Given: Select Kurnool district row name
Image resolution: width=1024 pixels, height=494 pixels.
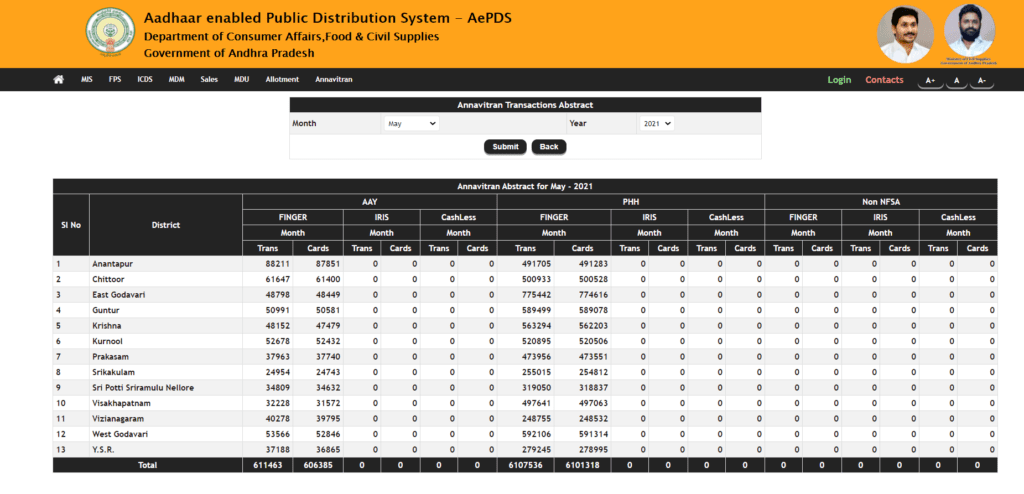Looking at the screenshot, I should pos(107,341).
